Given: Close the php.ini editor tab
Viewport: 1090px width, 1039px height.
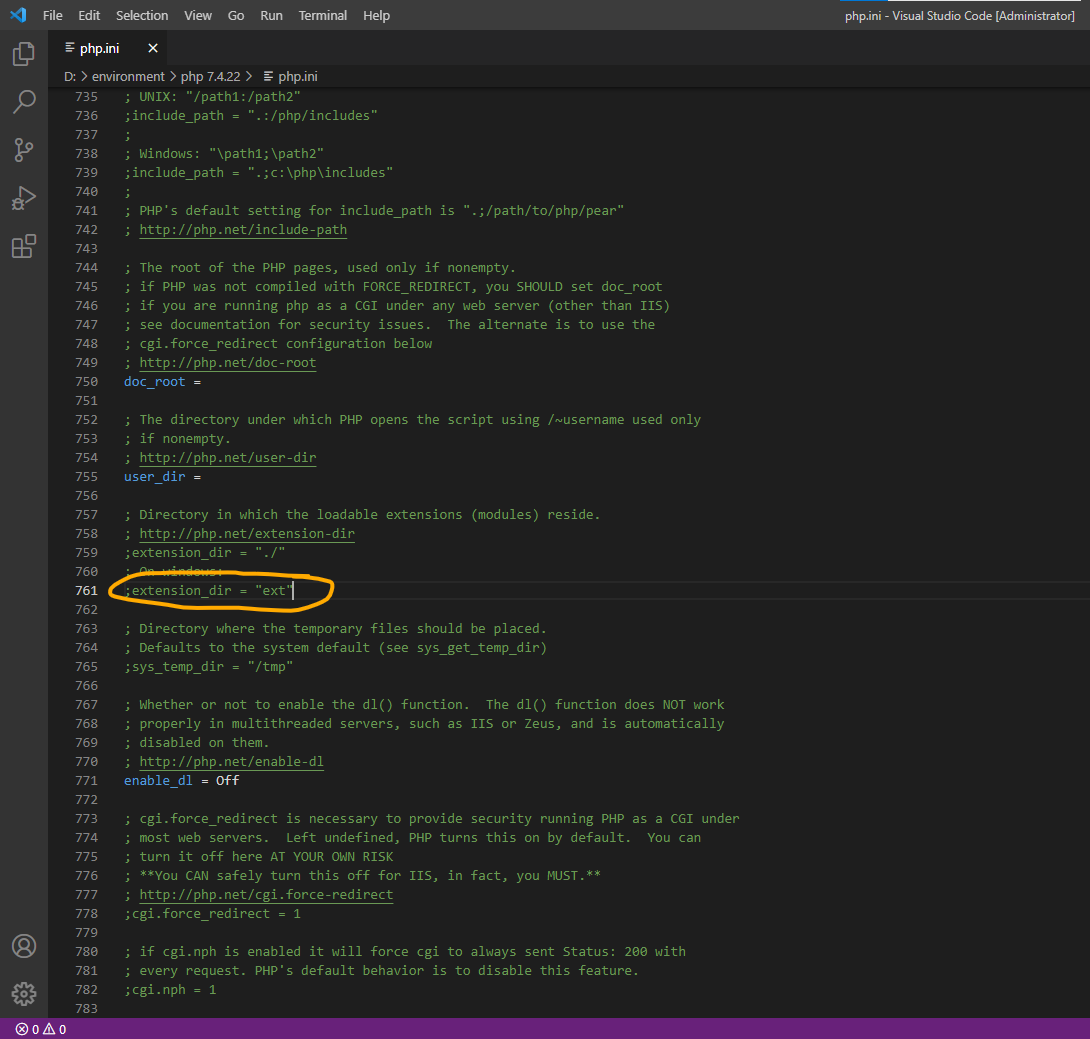Looking at the screenshot, I should click(153, 48).
